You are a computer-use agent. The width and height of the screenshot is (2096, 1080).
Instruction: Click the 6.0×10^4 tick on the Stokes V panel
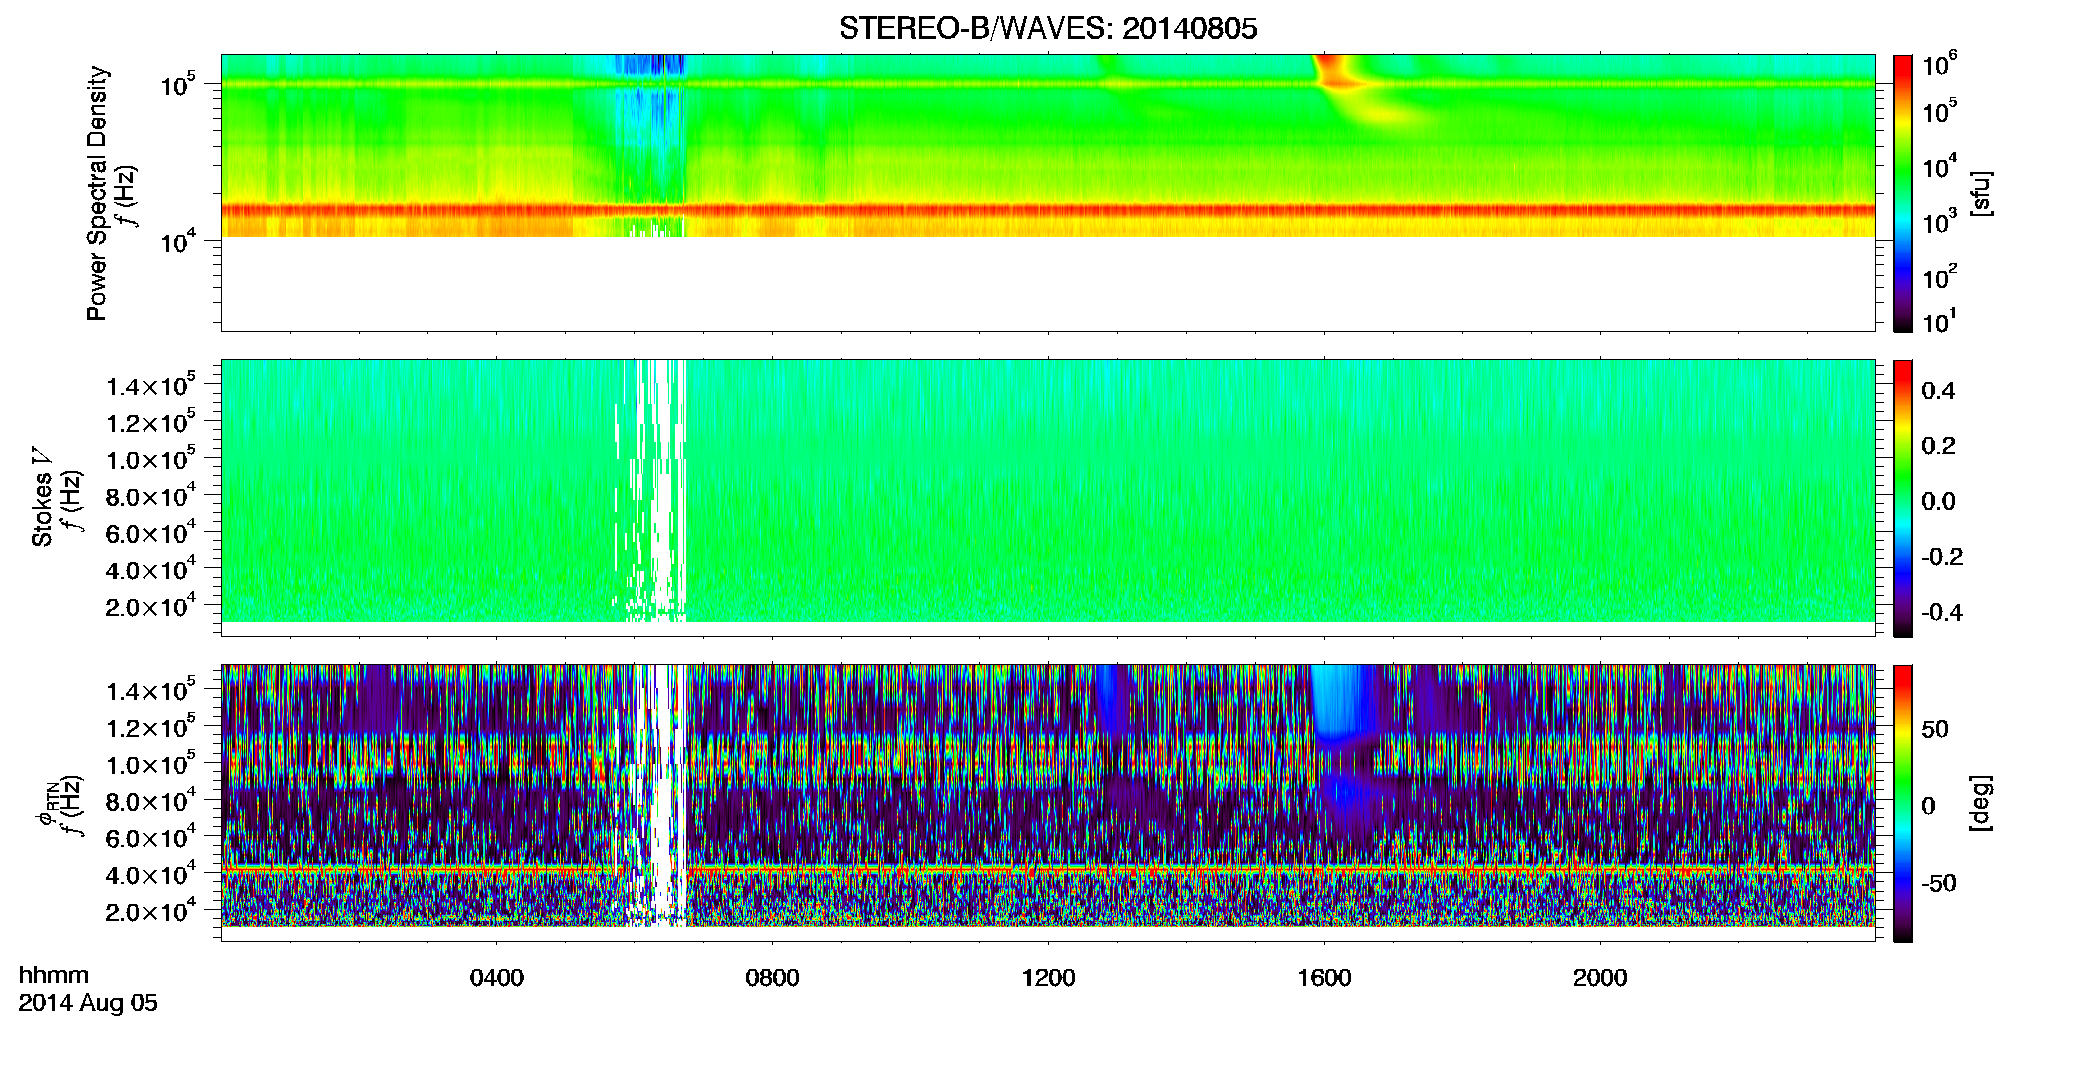click(x=150, y=533)
